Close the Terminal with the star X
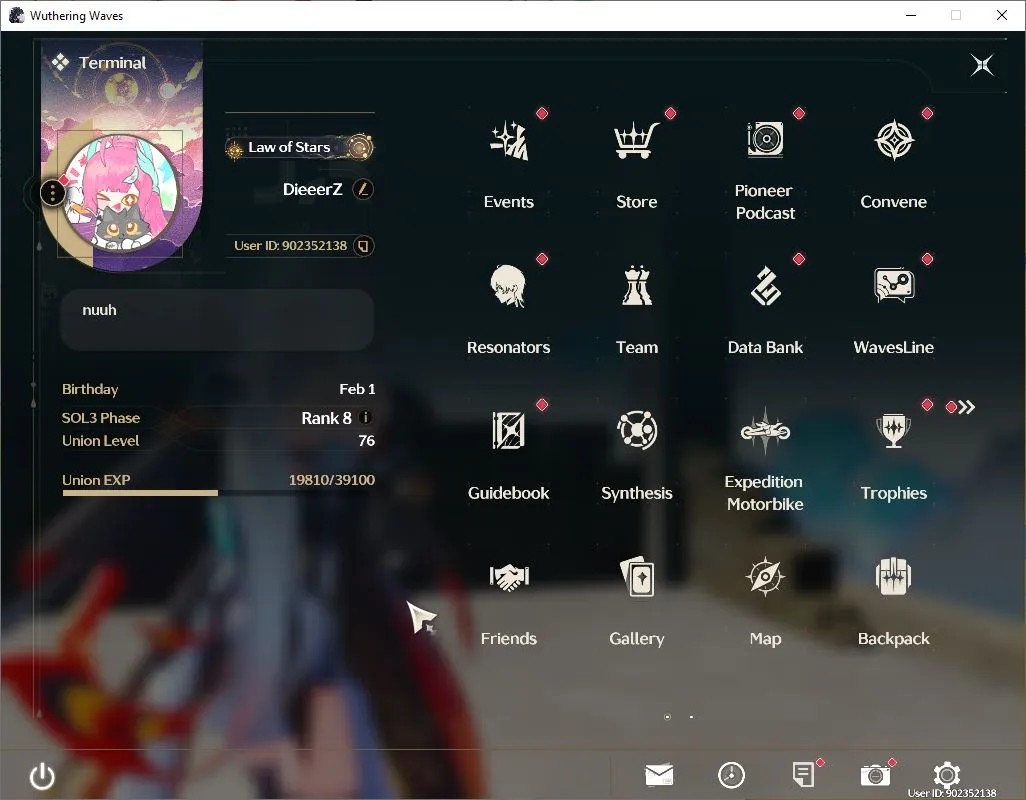1026x800 pixels. click(x=982, y=65)
